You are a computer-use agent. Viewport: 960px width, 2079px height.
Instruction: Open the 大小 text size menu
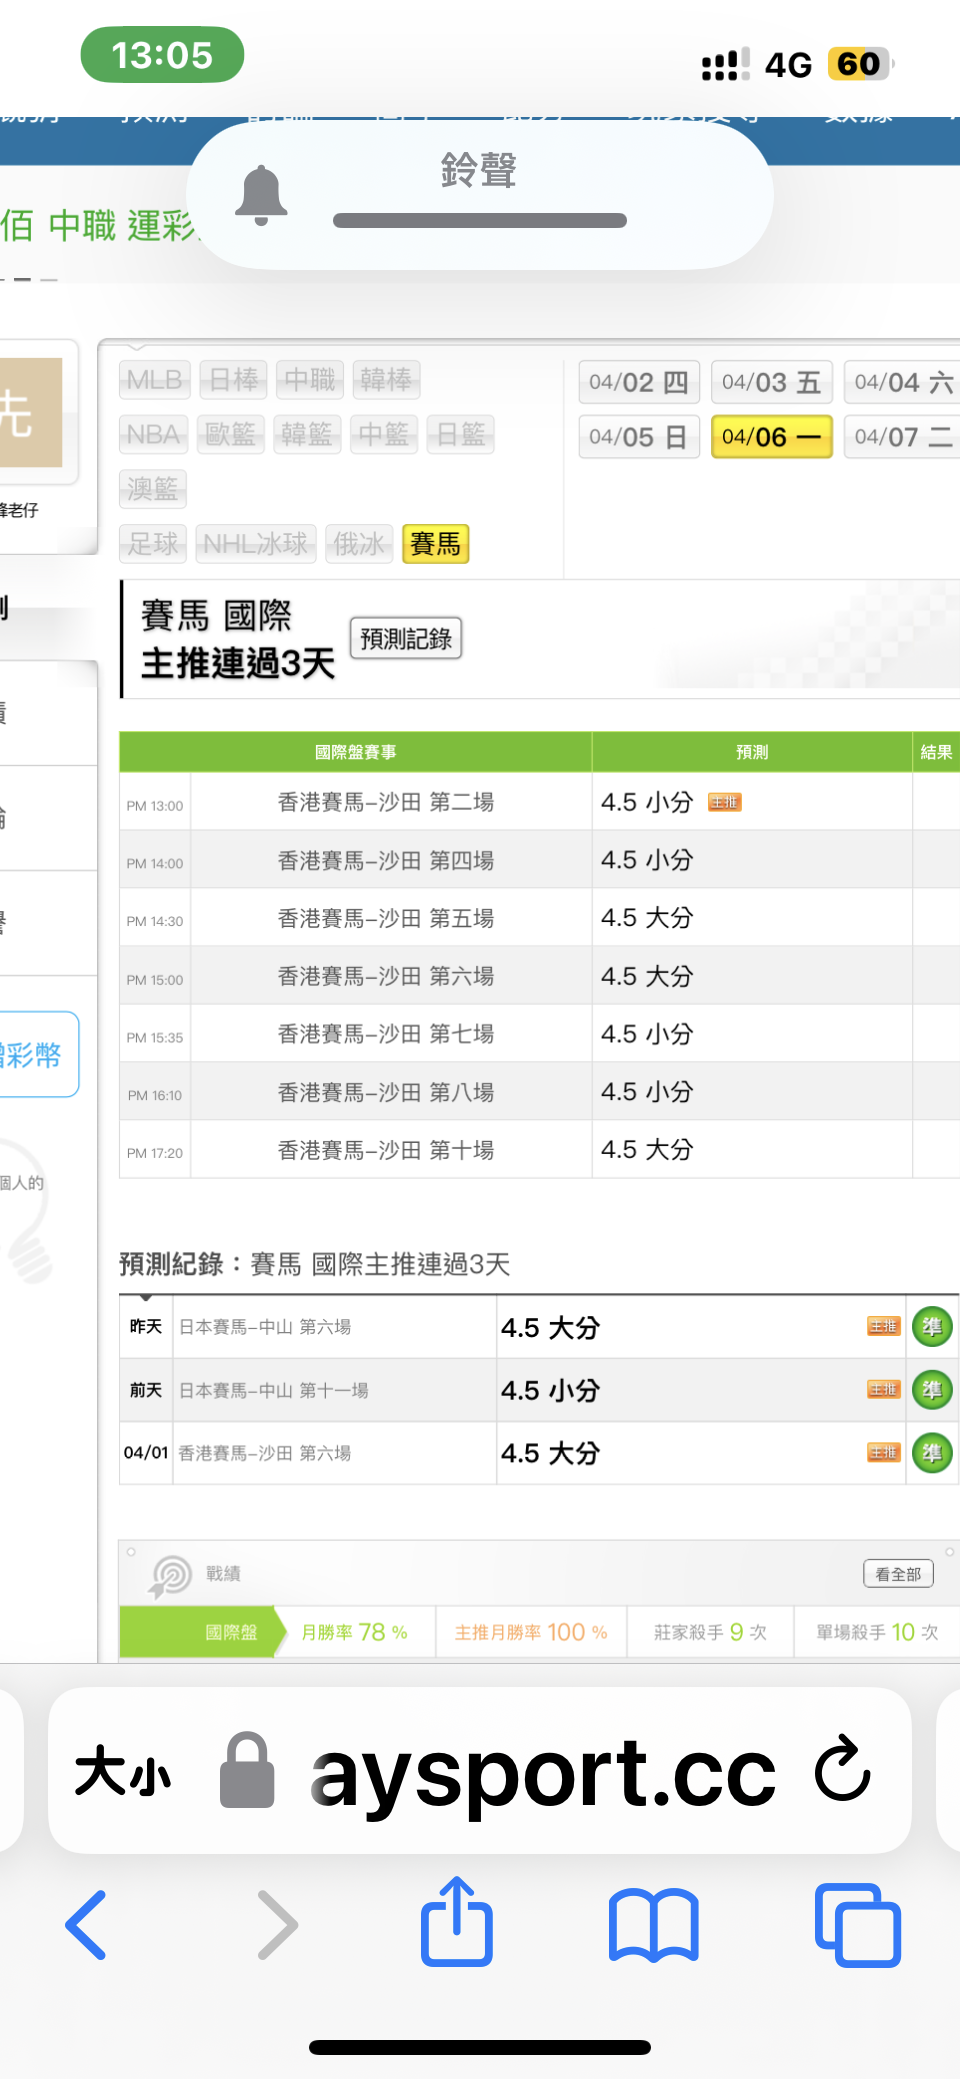(123, 1771)
